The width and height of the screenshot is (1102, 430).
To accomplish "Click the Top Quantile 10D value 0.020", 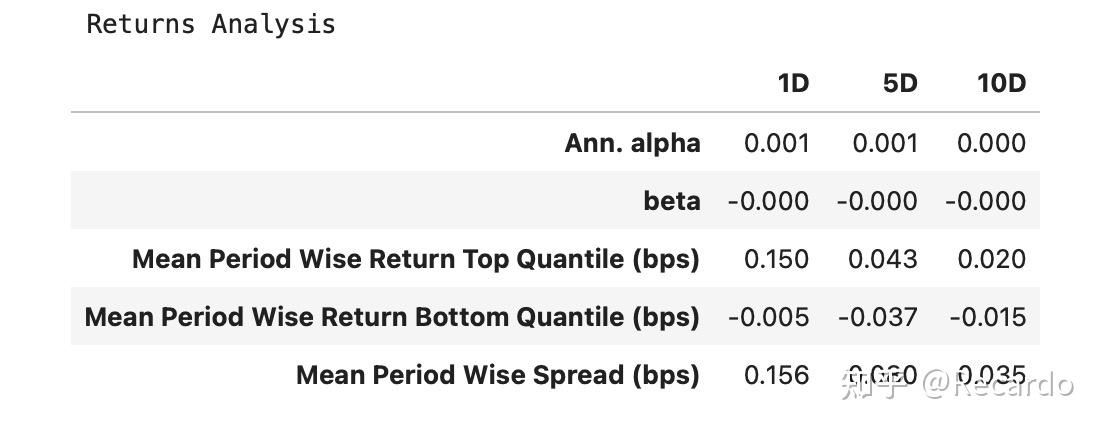I will (x=991, y=259).
